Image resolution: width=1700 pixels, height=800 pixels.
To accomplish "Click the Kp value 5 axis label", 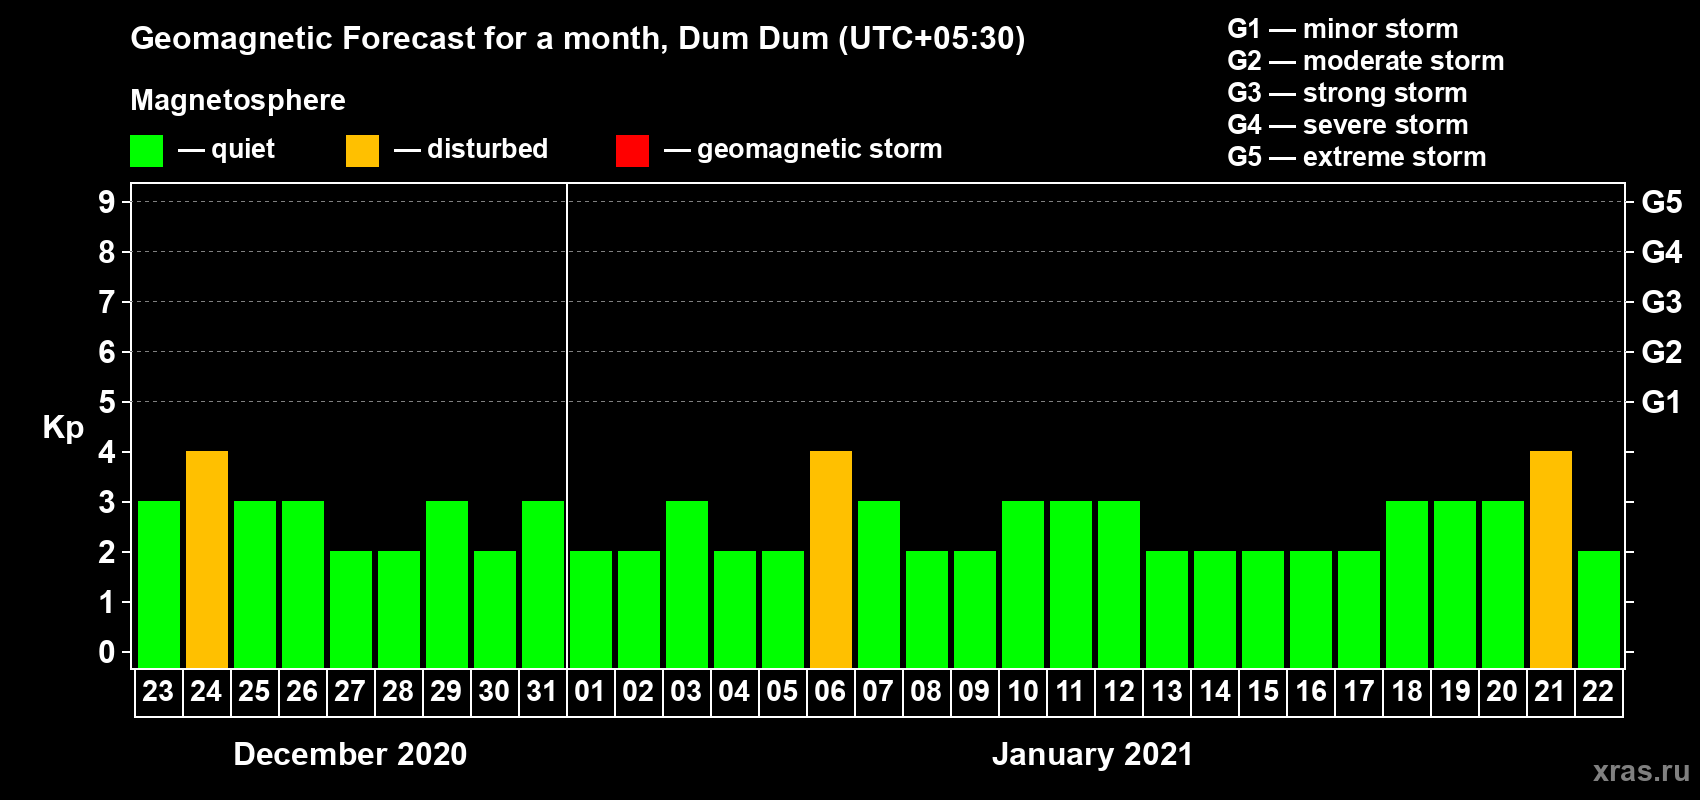I will coord(107,402).
